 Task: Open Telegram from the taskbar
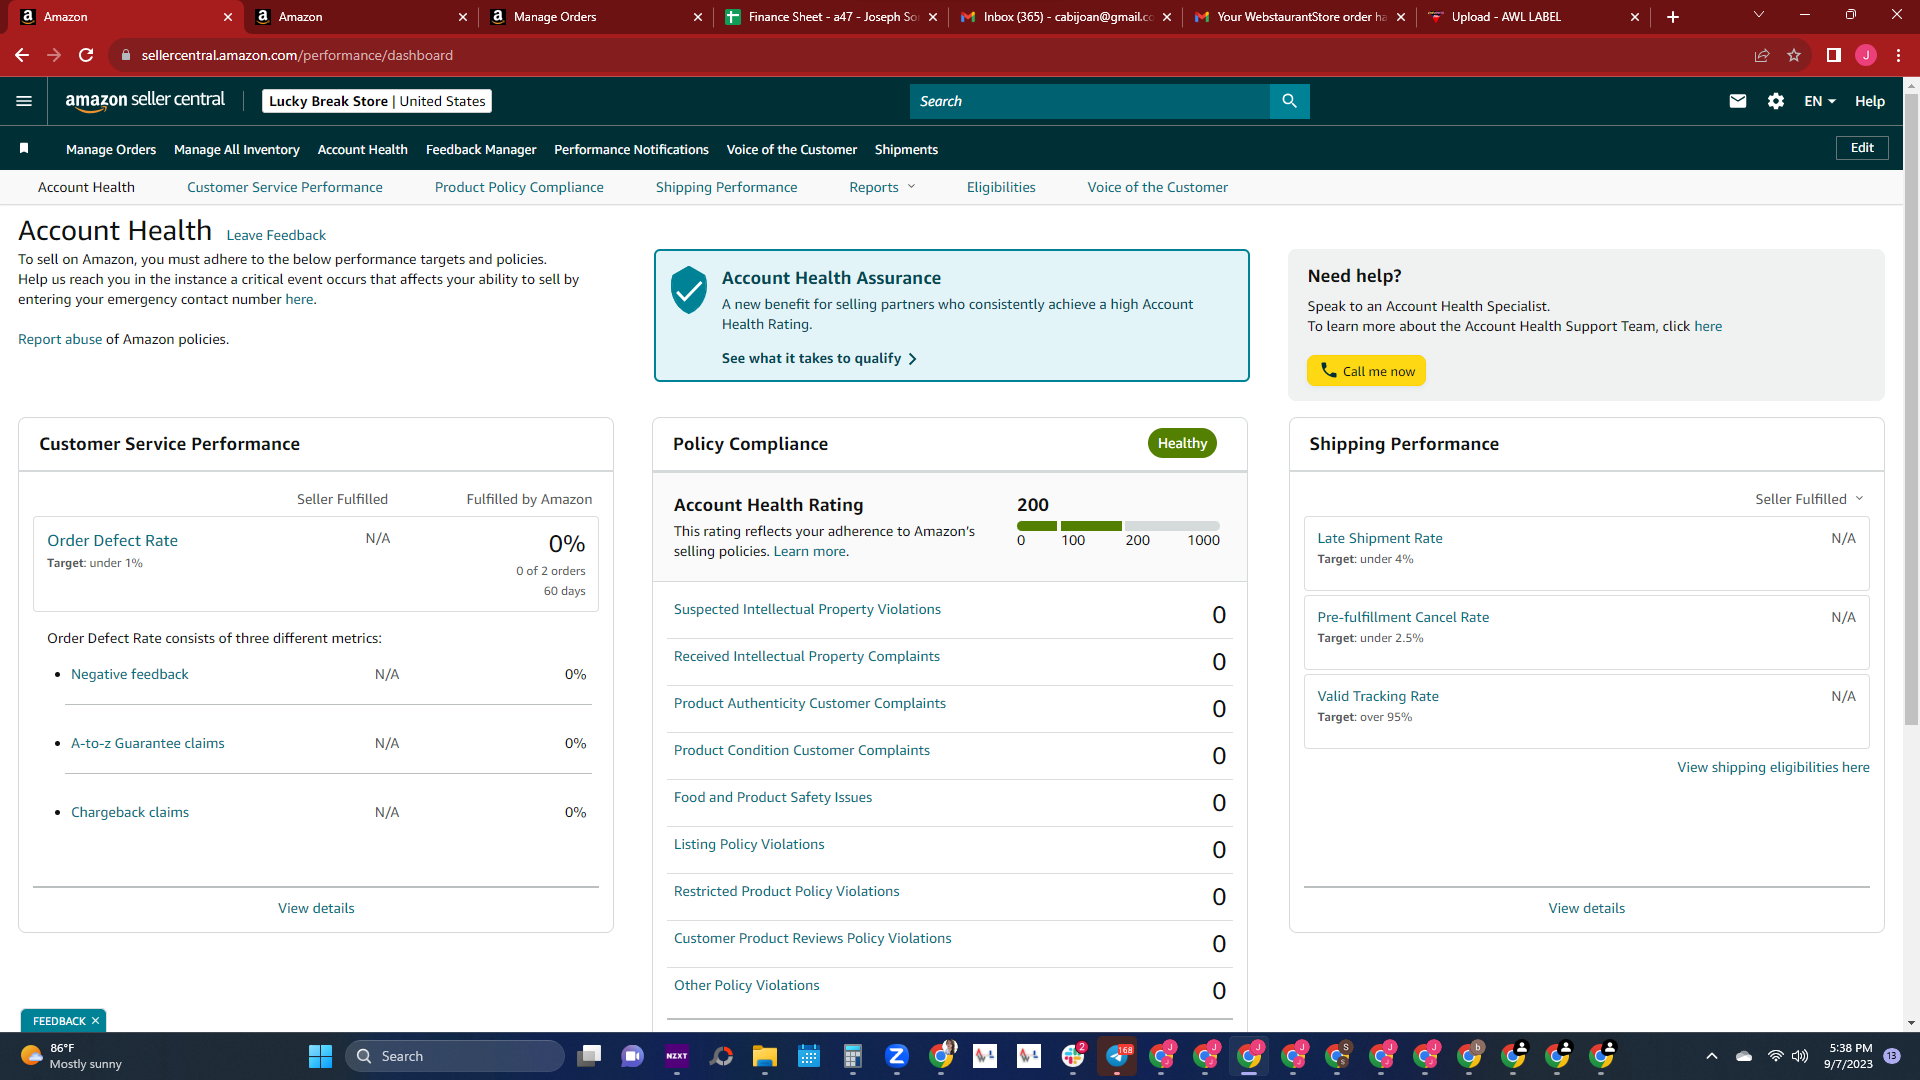click(x=1117, y=1056)
